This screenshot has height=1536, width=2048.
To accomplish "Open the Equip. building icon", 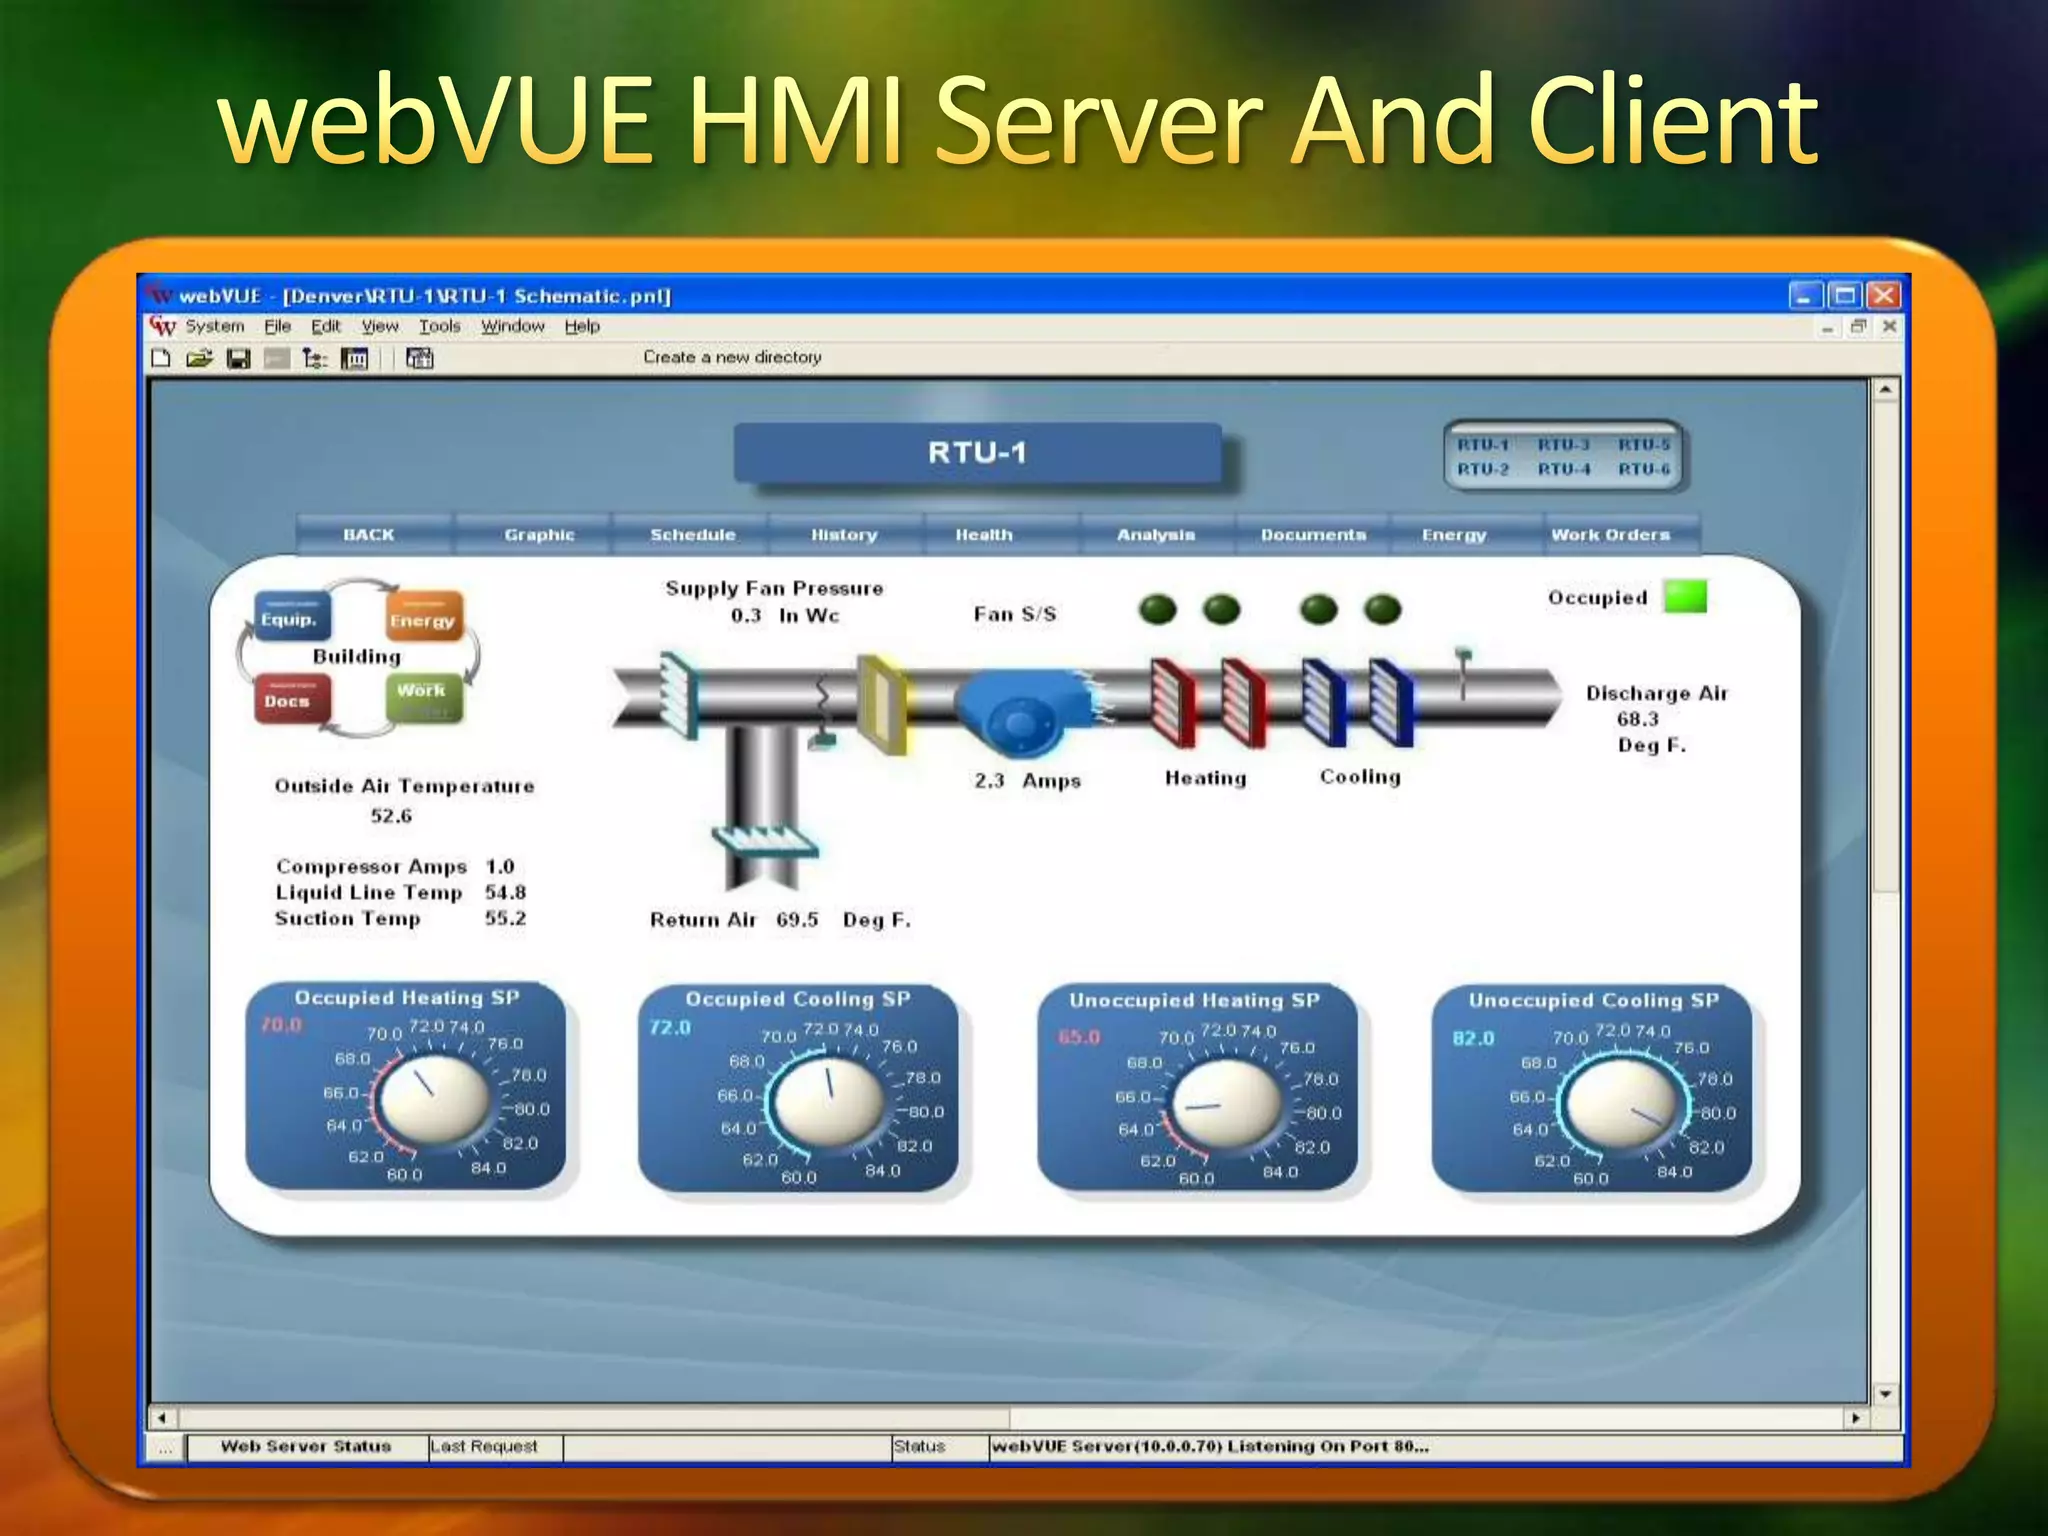I will (291, 616).
